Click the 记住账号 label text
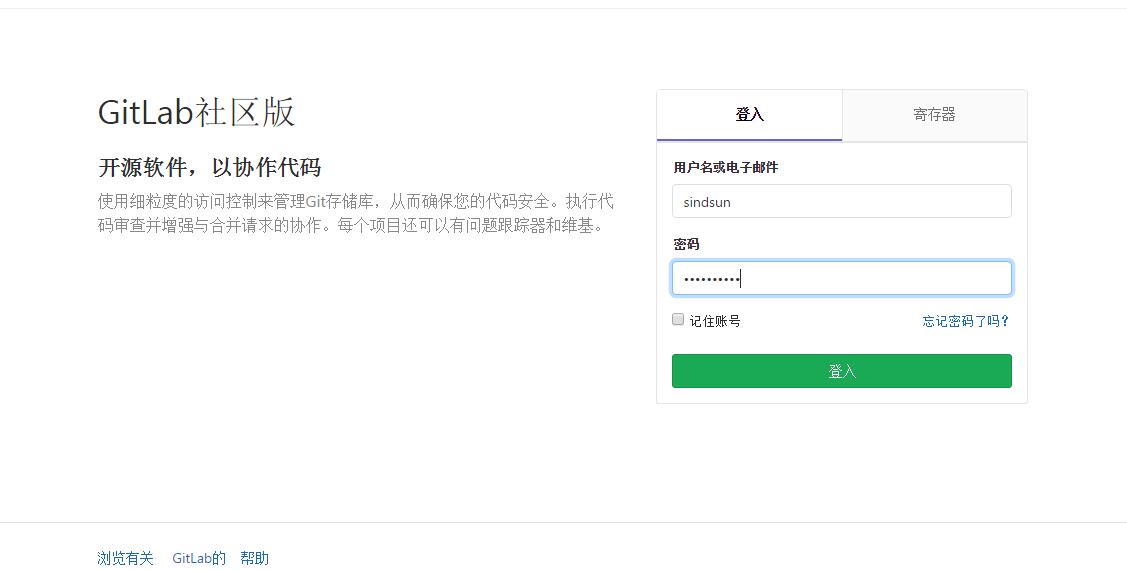1127x570 pixels. 715,321
